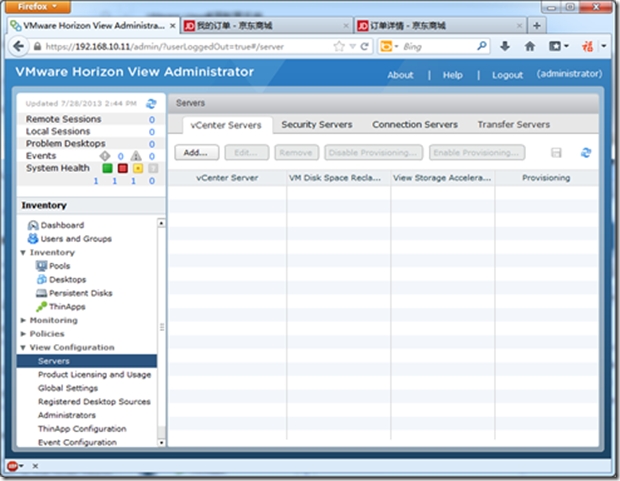This screenshot has width=620, height=481.
Task: Click the Remove button
Action: pos(297,153)
